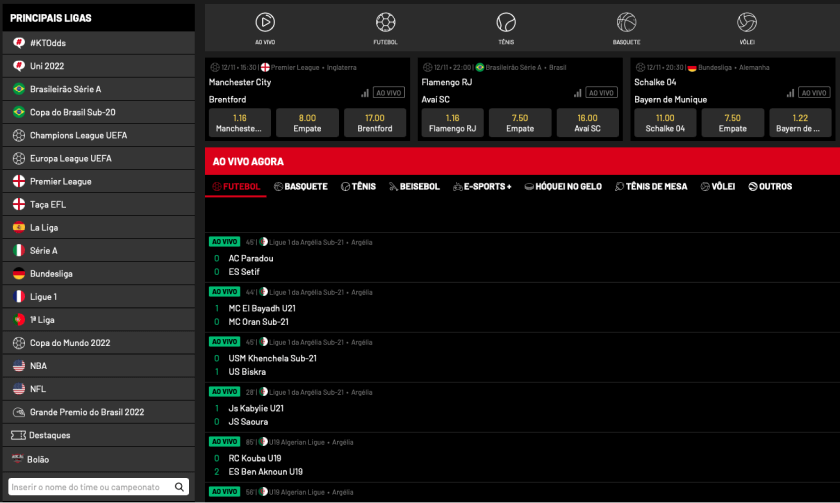Click the Italy flag beside Série A
840x503 pixels.
tap(19, 250)
